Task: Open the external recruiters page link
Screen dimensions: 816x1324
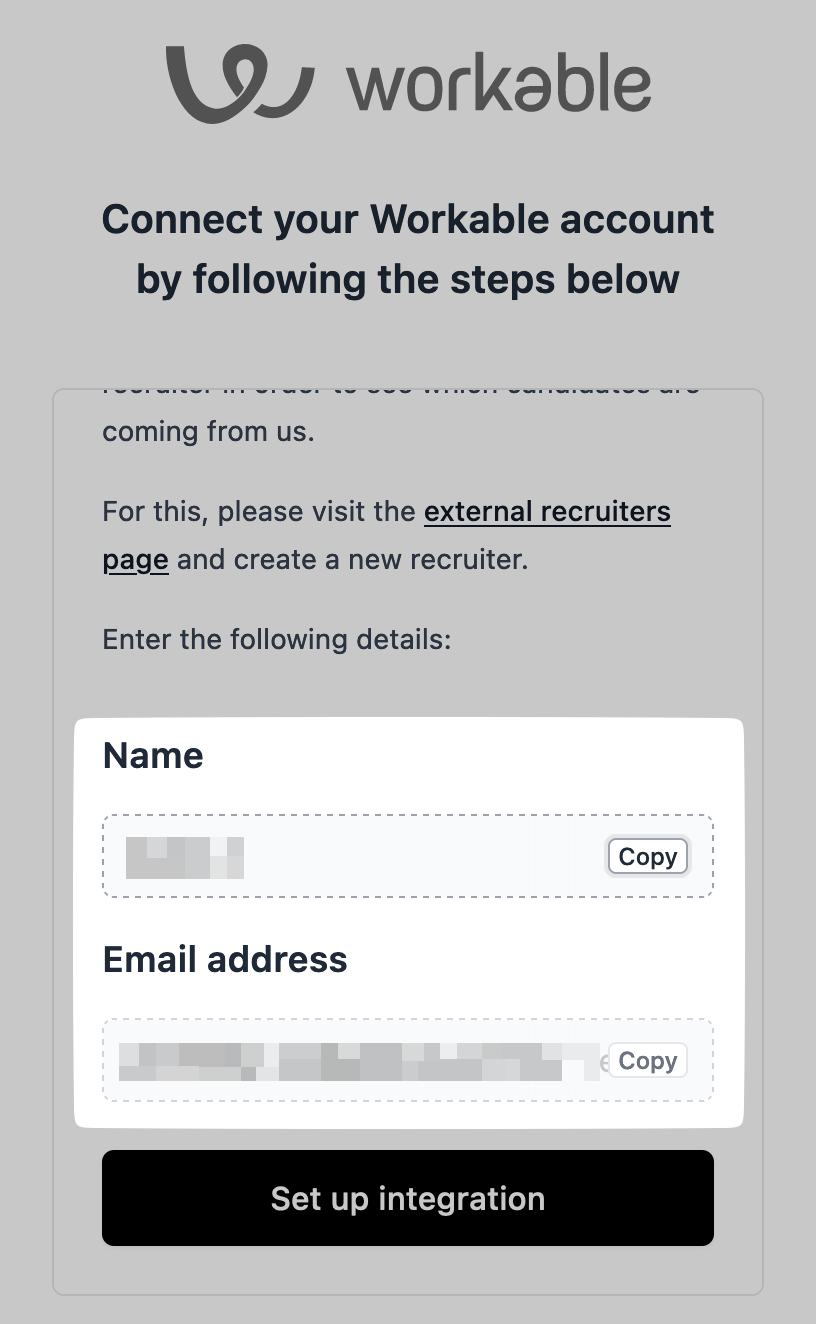Action: [x=546, y=512]
